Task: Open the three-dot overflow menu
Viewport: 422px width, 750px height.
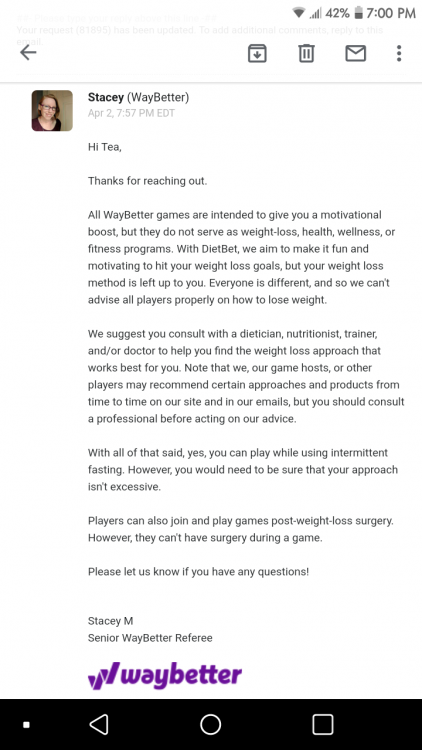Action: (x=399, y=53)
